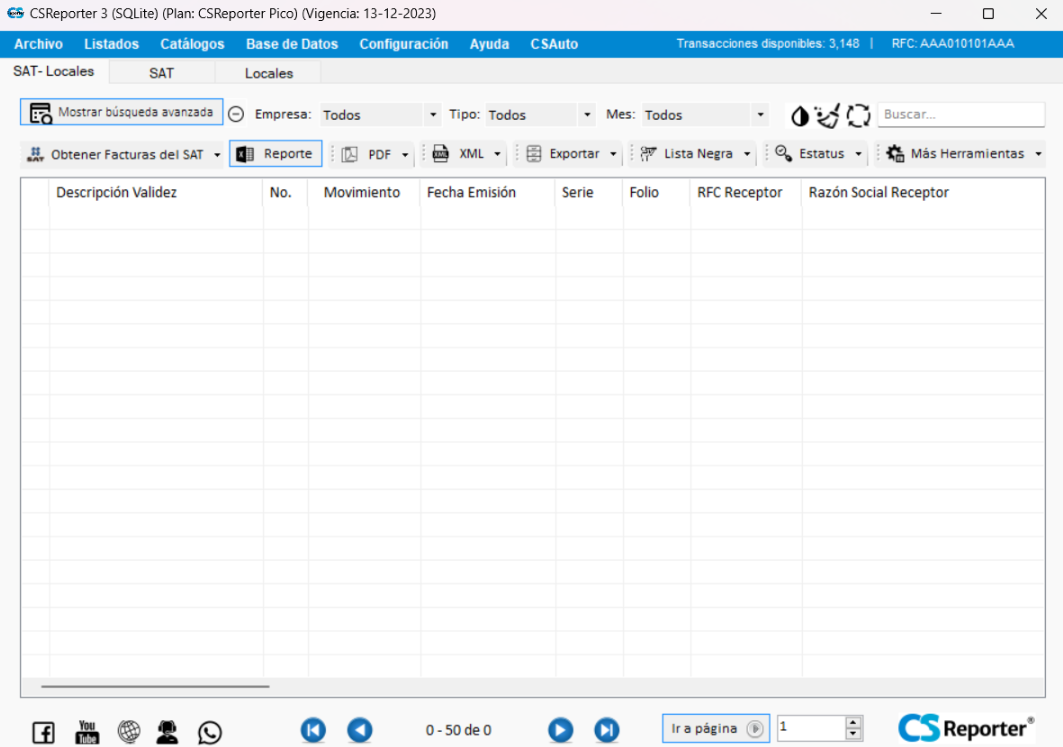This screenshot has width=1063, height=747.
Task: Click the 0 - 50 de 0 text
Action: point(458,730)
